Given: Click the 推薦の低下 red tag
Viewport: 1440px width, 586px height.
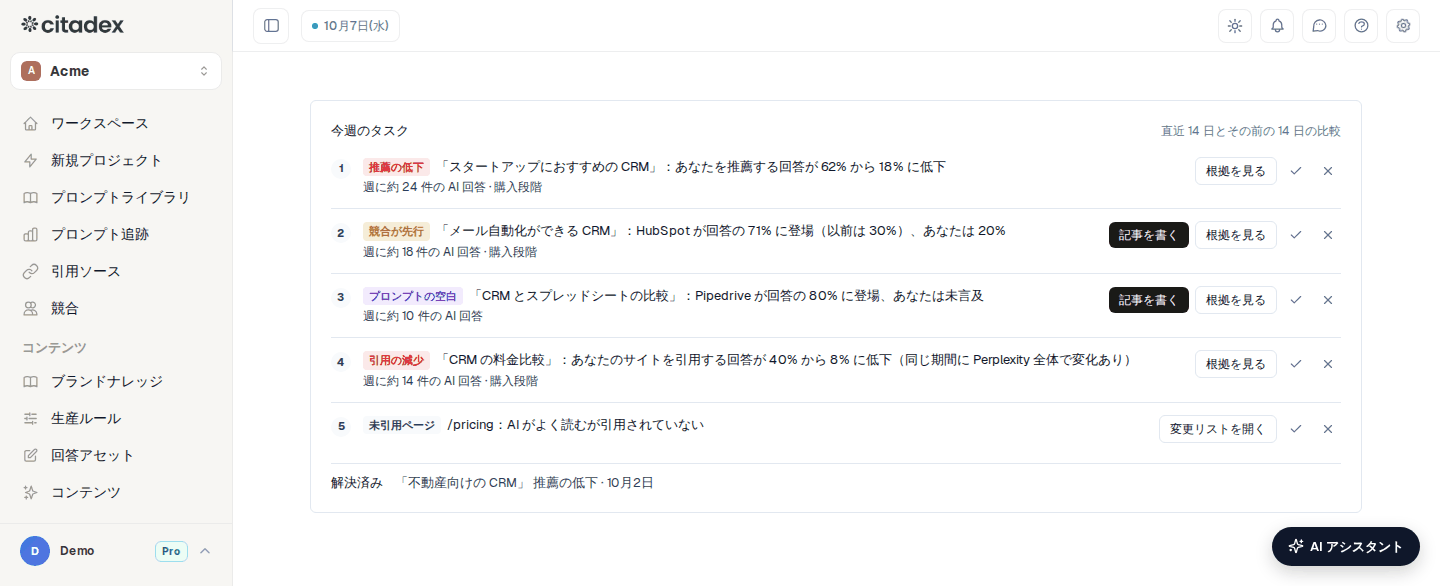Looking at the screenshot, I should pos(396,167).
